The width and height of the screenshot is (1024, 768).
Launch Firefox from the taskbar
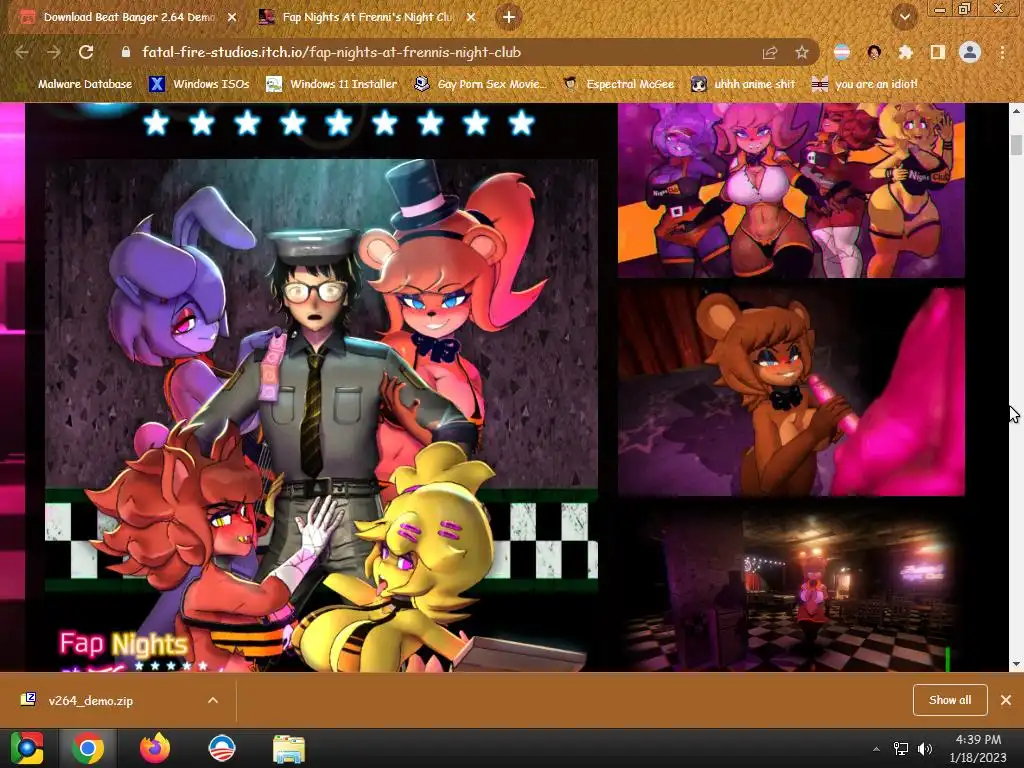coord(155,748)
